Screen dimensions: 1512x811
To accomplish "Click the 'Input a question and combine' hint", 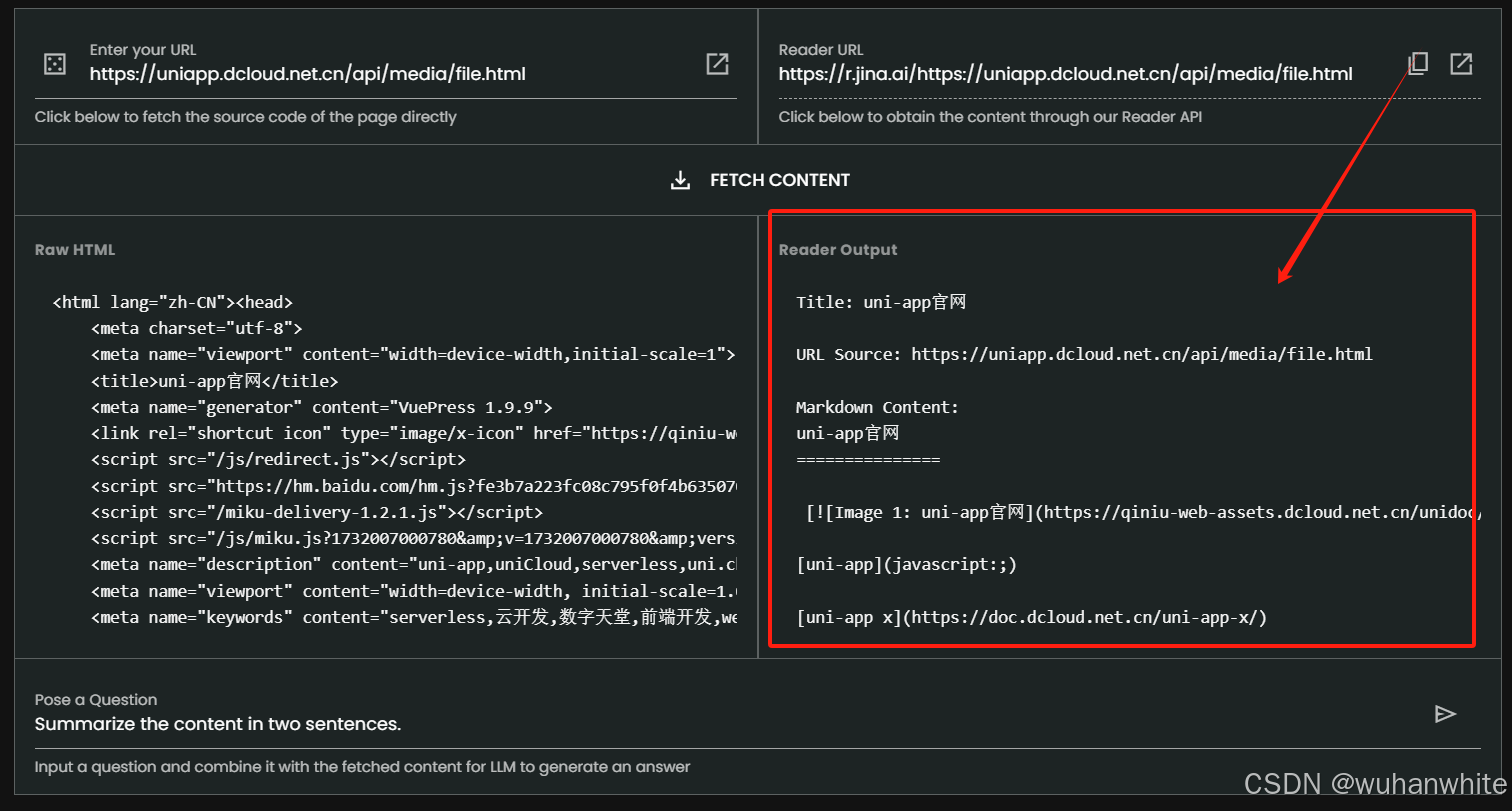I will pyautogui.click(x=363, y=767).
